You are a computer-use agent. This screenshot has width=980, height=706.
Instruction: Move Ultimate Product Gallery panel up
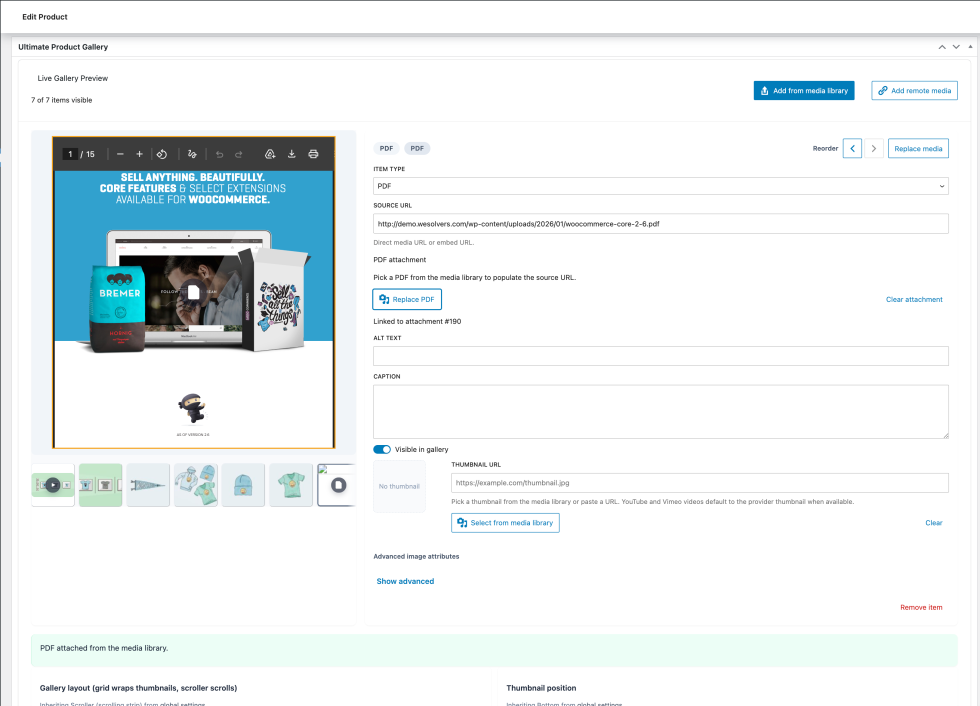click(942, 47)
